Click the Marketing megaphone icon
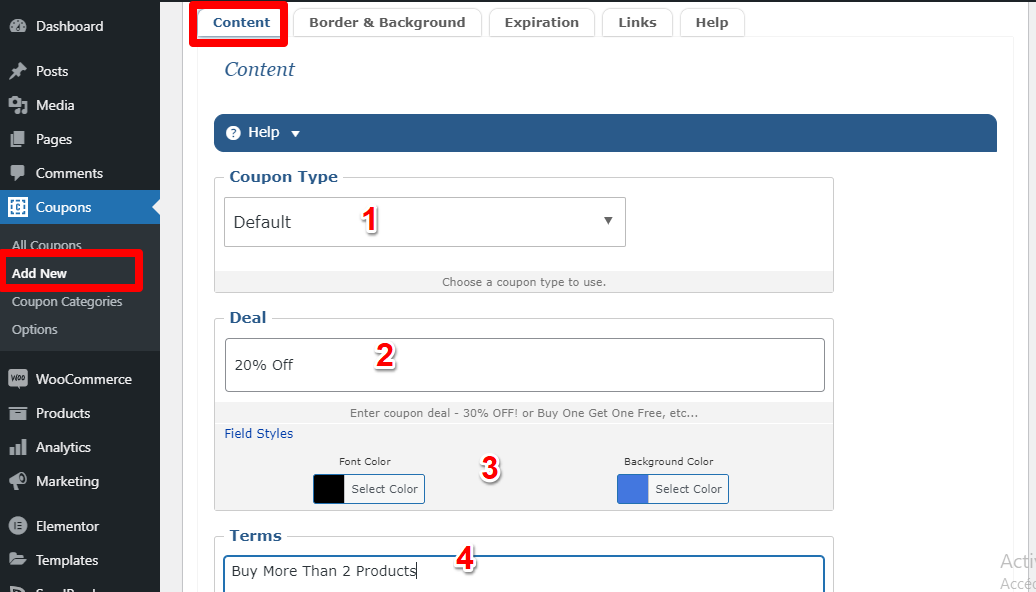Viewport: 1036px width, 592px height. click(x=18, y=481)
